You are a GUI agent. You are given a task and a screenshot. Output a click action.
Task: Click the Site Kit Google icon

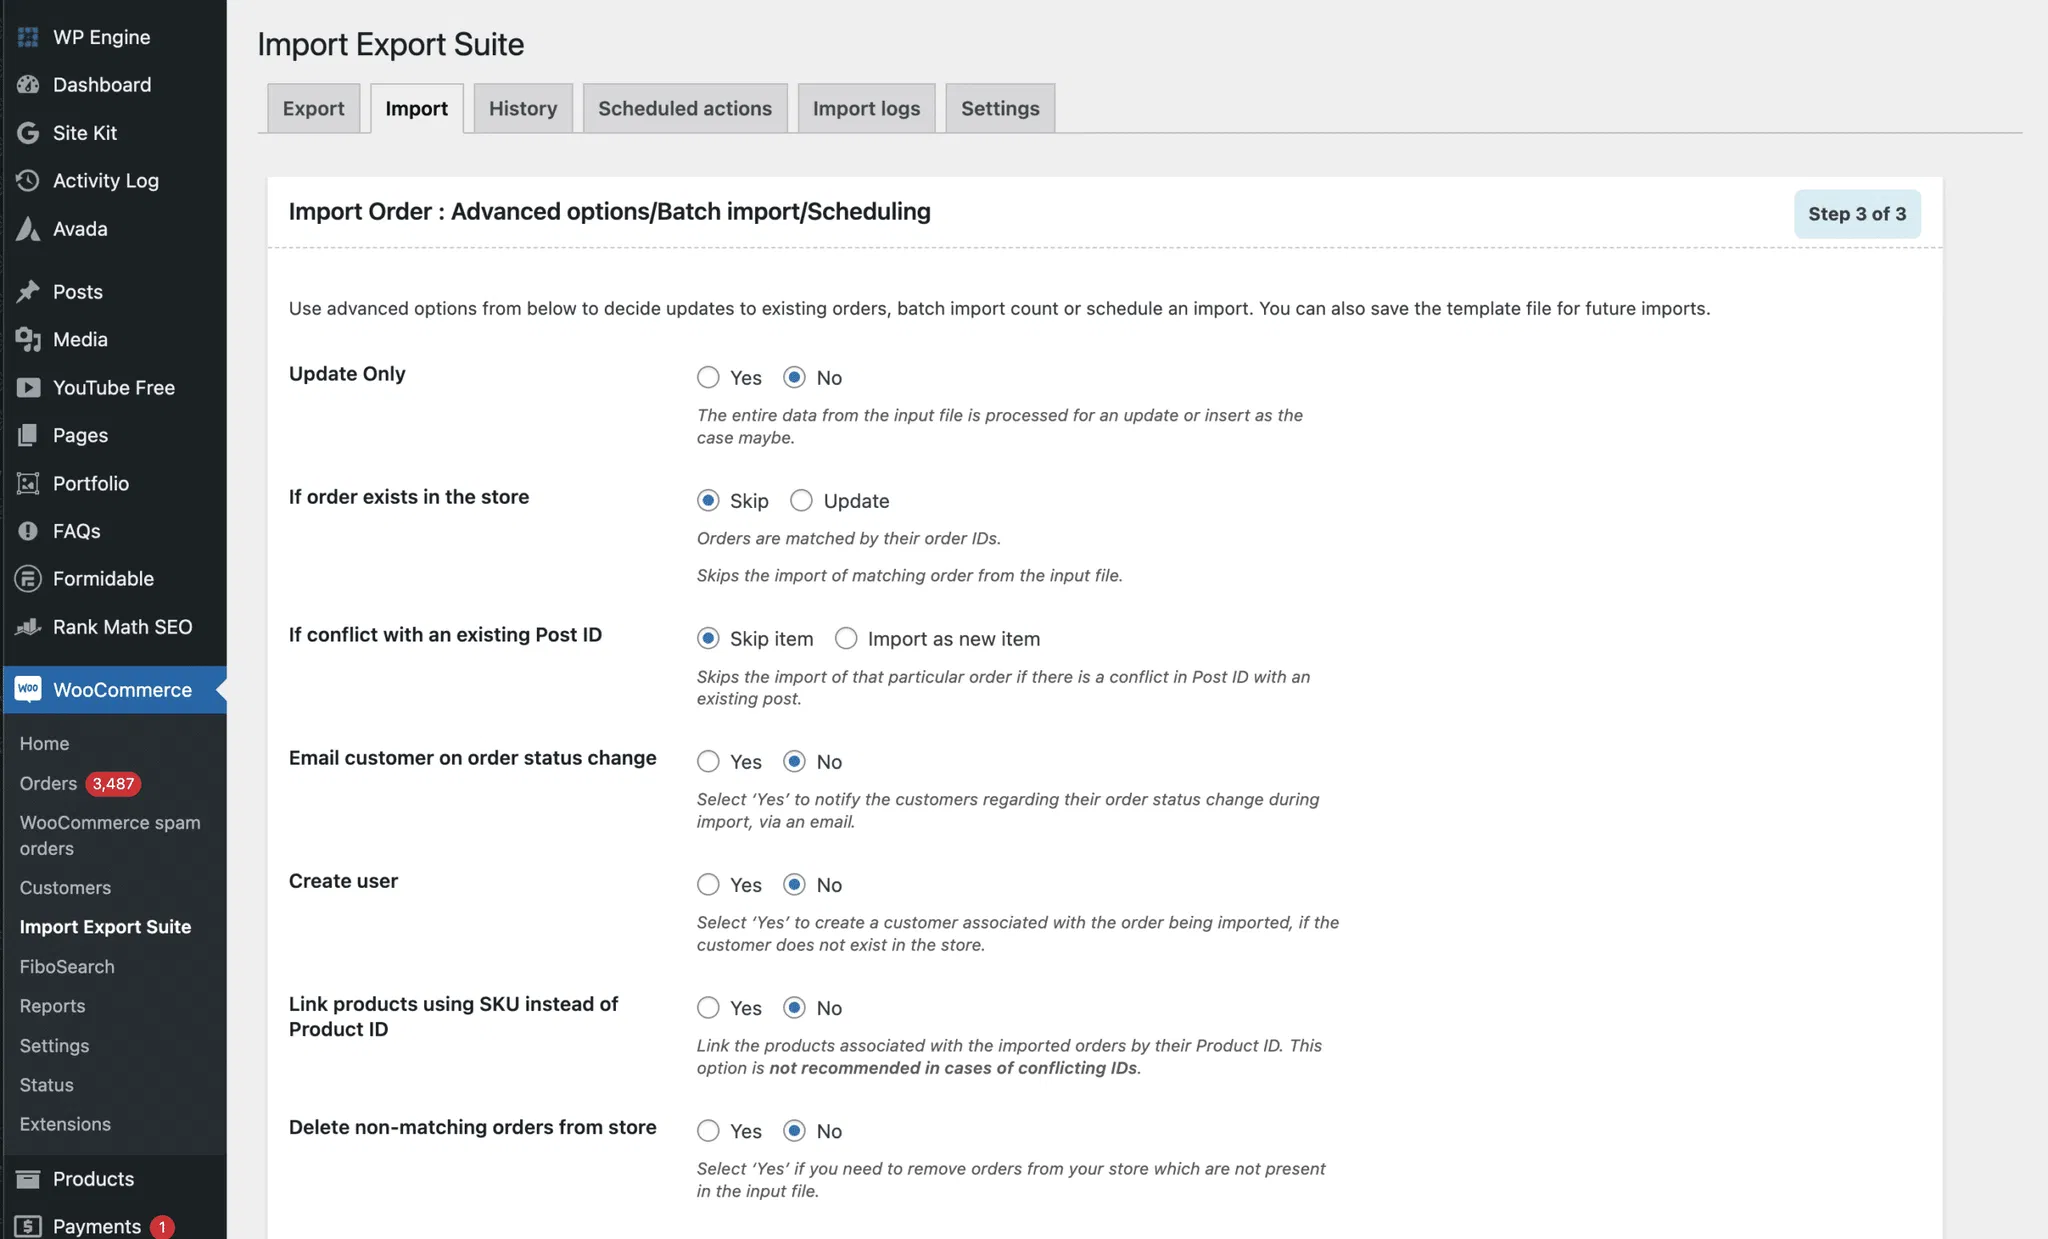(x=28, y=133)
